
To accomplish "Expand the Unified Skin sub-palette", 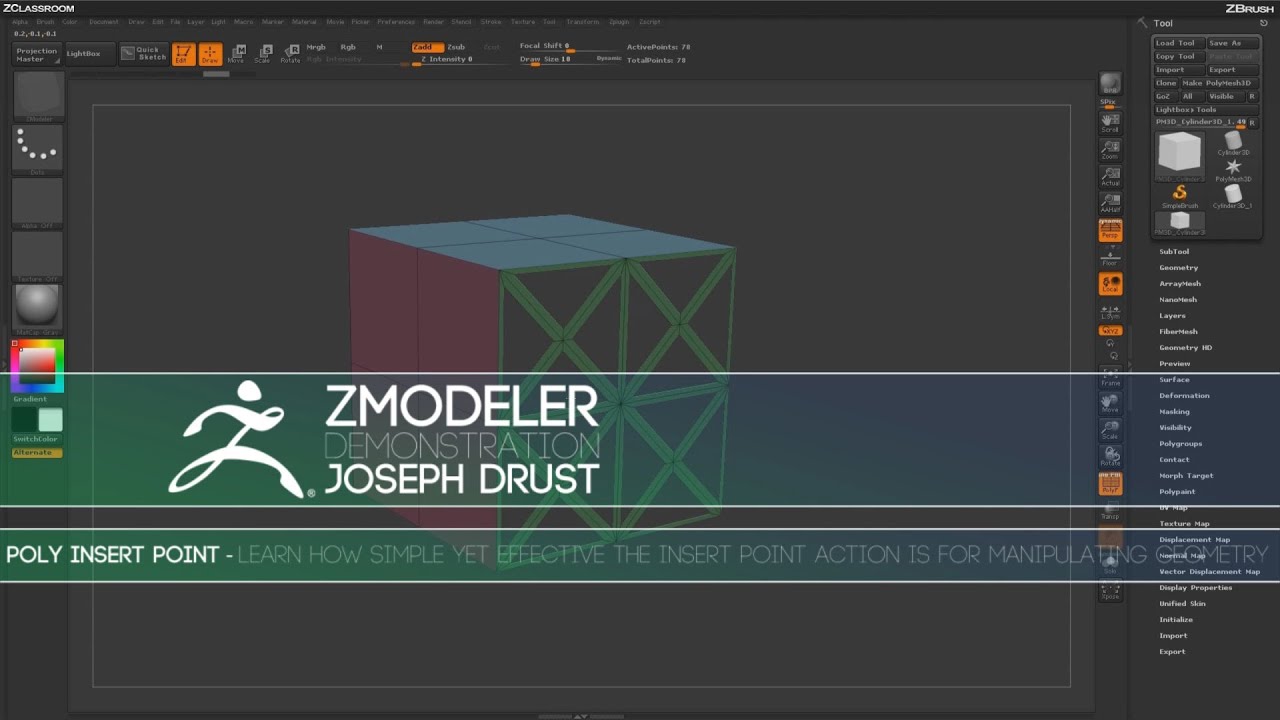I will [1182, 604].
